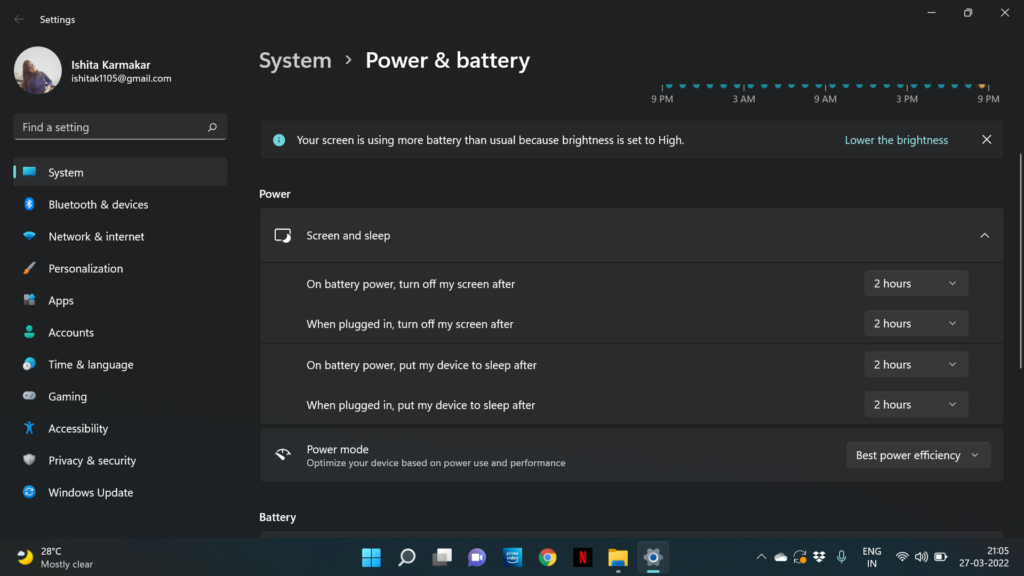Navigate to System in the breadcrumb
Viewport: 1024px width, 576px height.
pyautogui.click(x=295, y=60)
